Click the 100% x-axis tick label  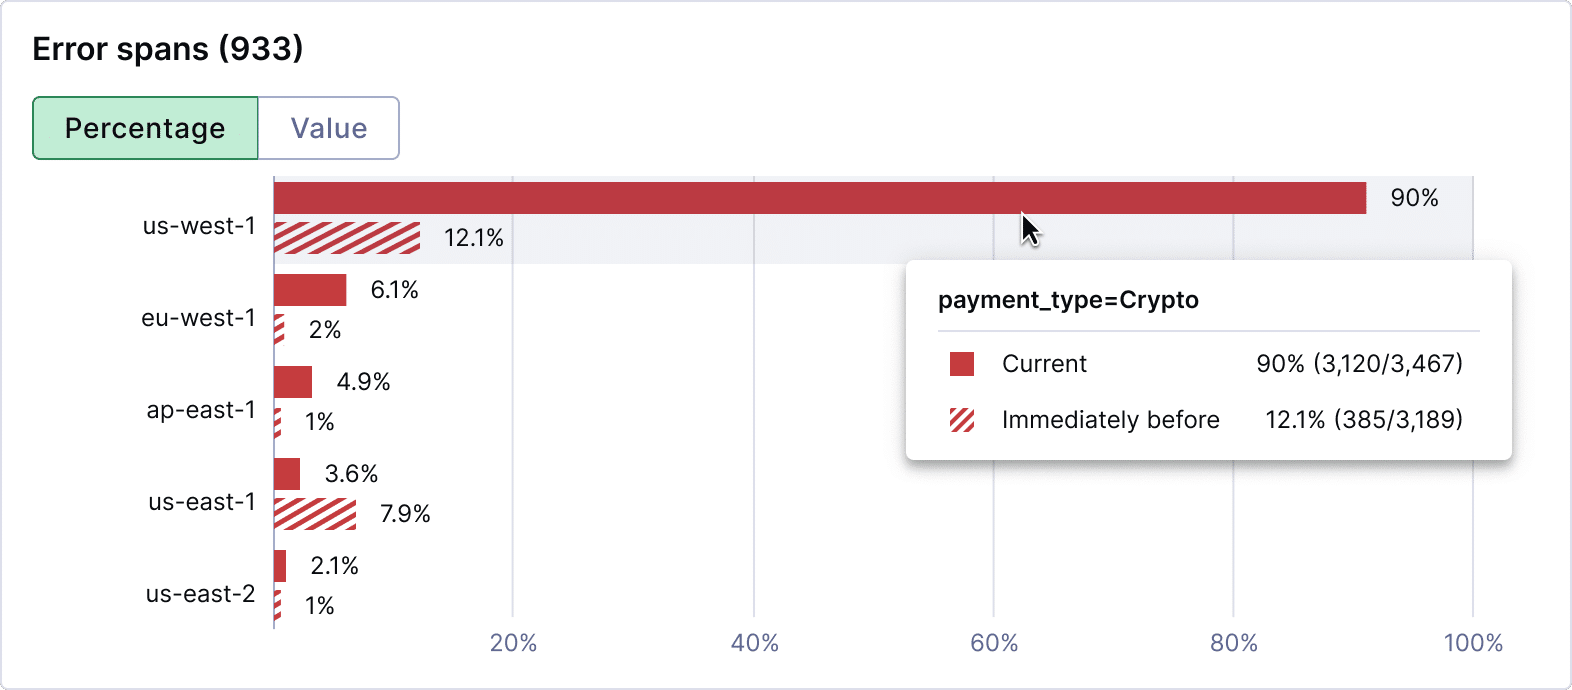click(x=1473, y=643)
